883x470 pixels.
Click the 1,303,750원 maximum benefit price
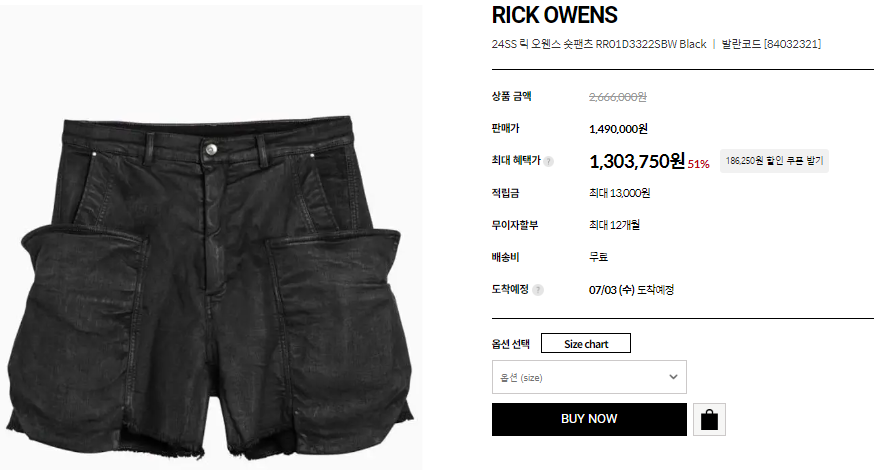(x=637, y=161)
